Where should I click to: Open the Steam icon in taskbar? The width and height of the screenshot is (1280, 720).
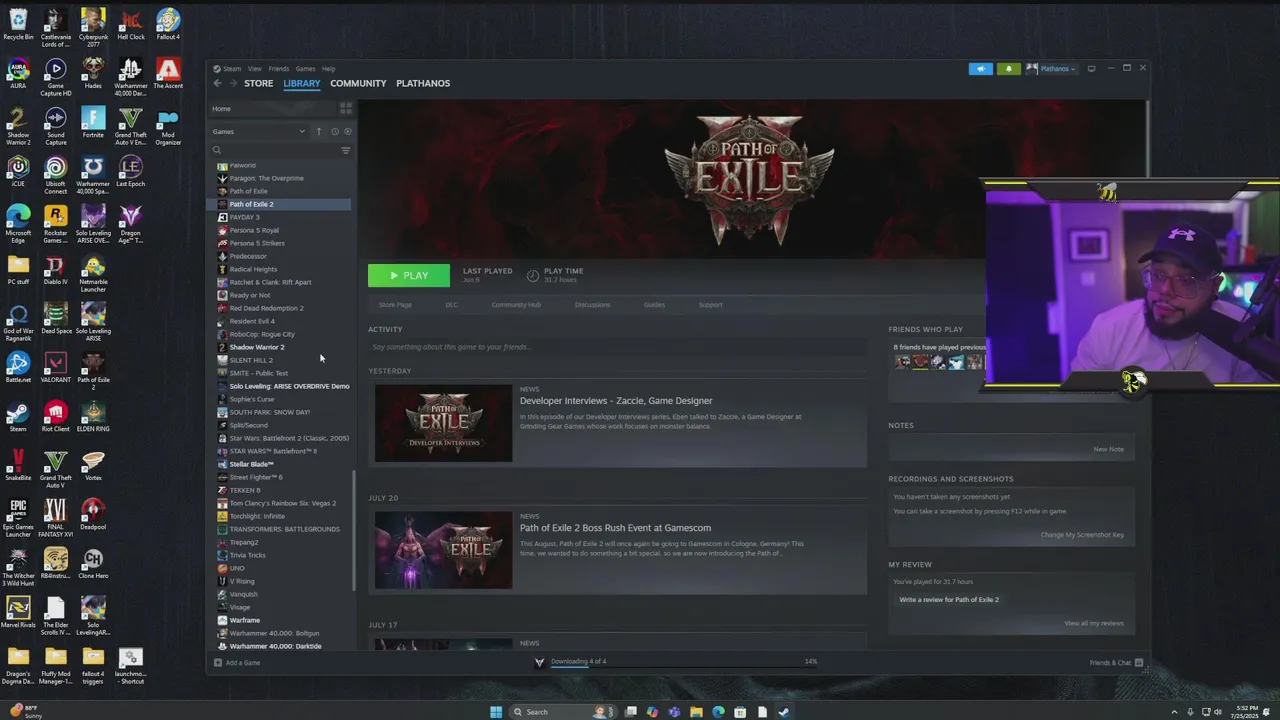[x=783, y=712]
